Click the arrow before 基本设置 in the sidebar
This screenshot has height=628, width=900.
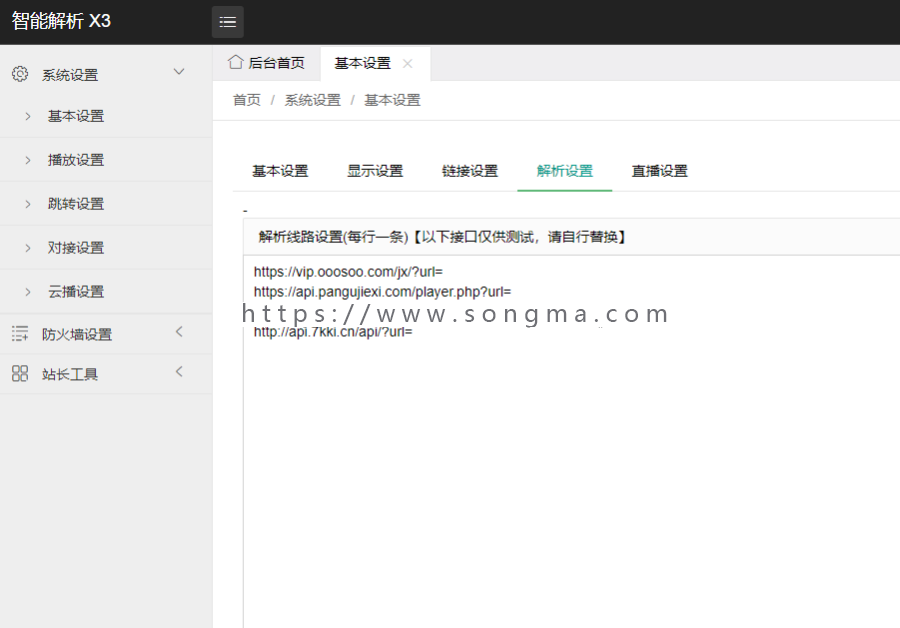(28, 117)
